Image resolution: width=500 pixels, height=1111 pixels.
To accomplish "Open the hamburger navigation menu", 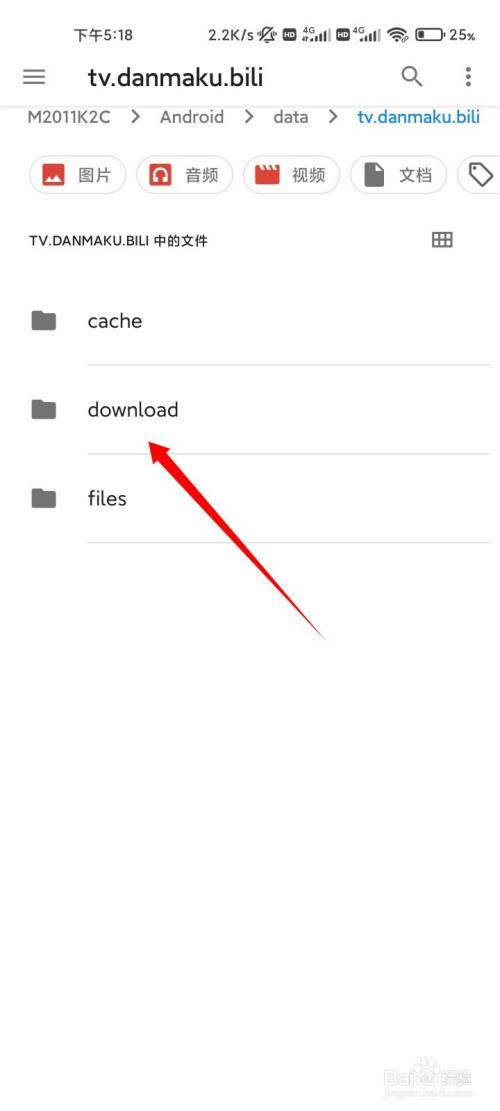I will coord(34,77).
